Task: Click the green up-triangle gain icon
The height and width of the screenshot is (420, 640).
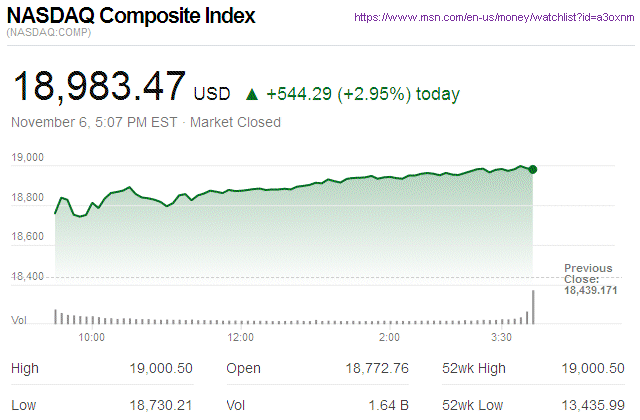Action: pos(251,95)
